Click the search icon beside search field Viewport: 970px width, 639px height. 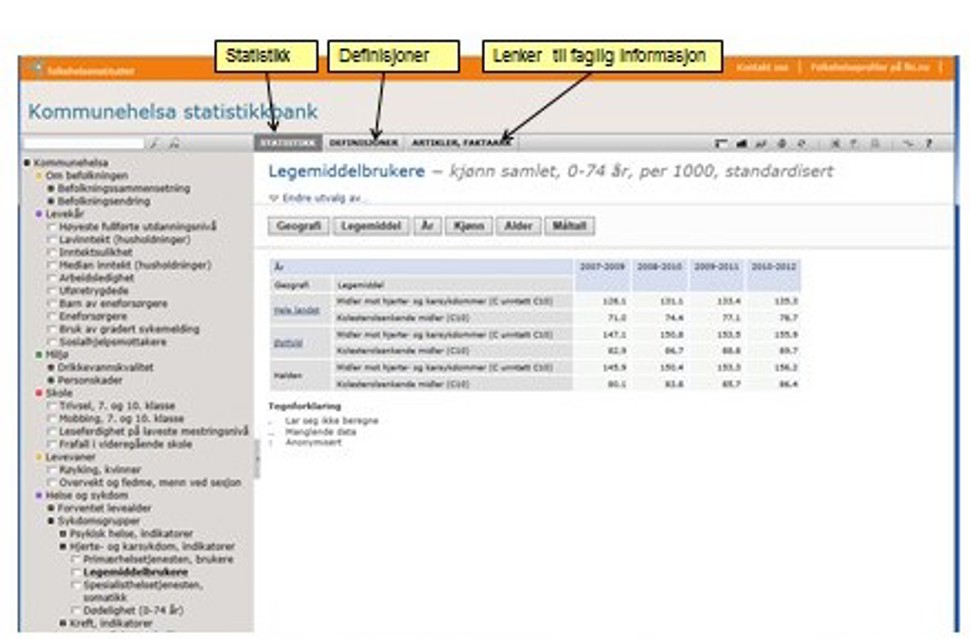(155, 144)
